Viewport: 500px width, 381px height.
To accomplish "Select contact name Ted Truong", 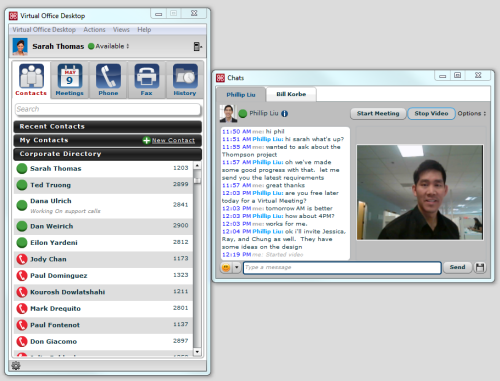I will click(51, 185).
